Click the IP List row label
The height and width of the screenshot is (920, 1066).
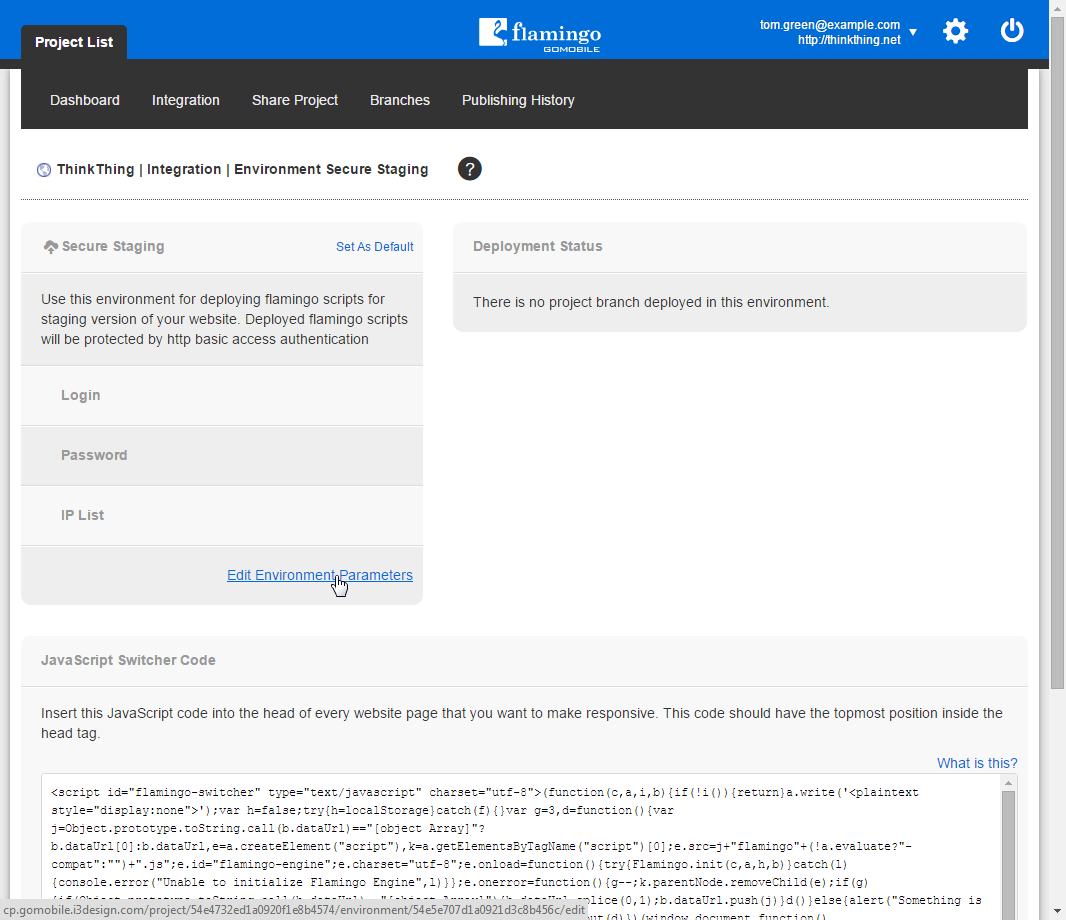pos(82,515)
